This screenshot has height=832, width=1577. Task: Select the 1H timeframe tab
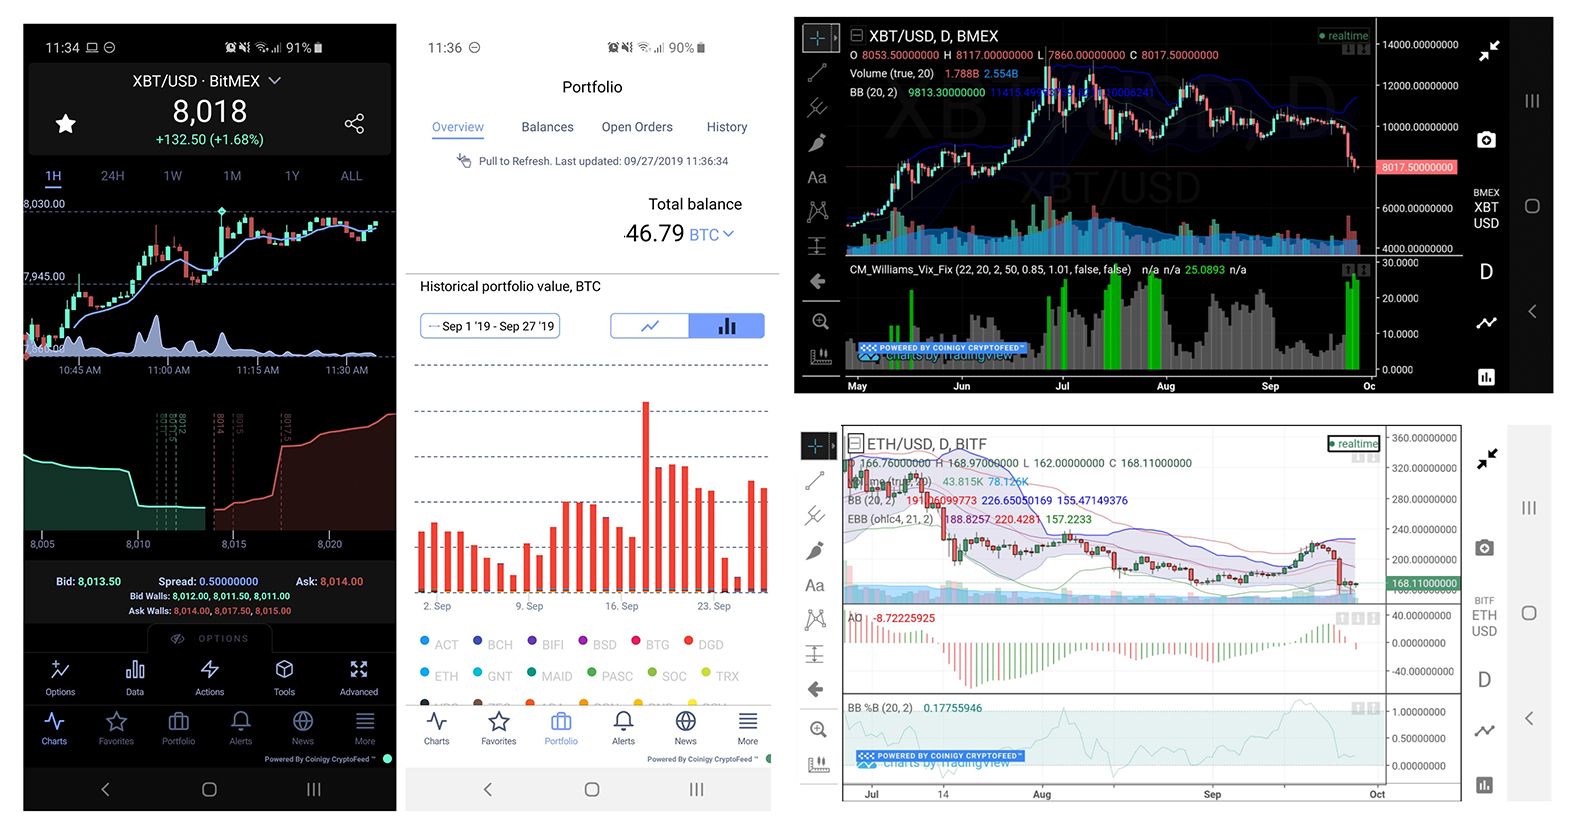[54, 176]
